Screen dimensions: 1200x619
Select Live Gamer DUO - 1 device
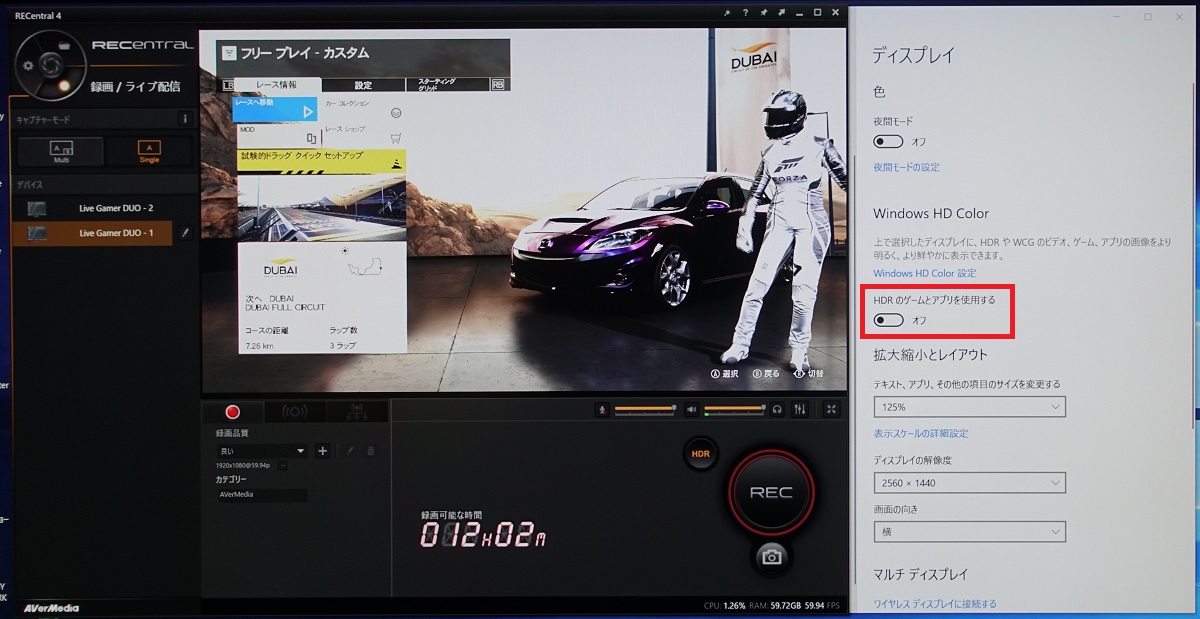(x=93, y=233)
